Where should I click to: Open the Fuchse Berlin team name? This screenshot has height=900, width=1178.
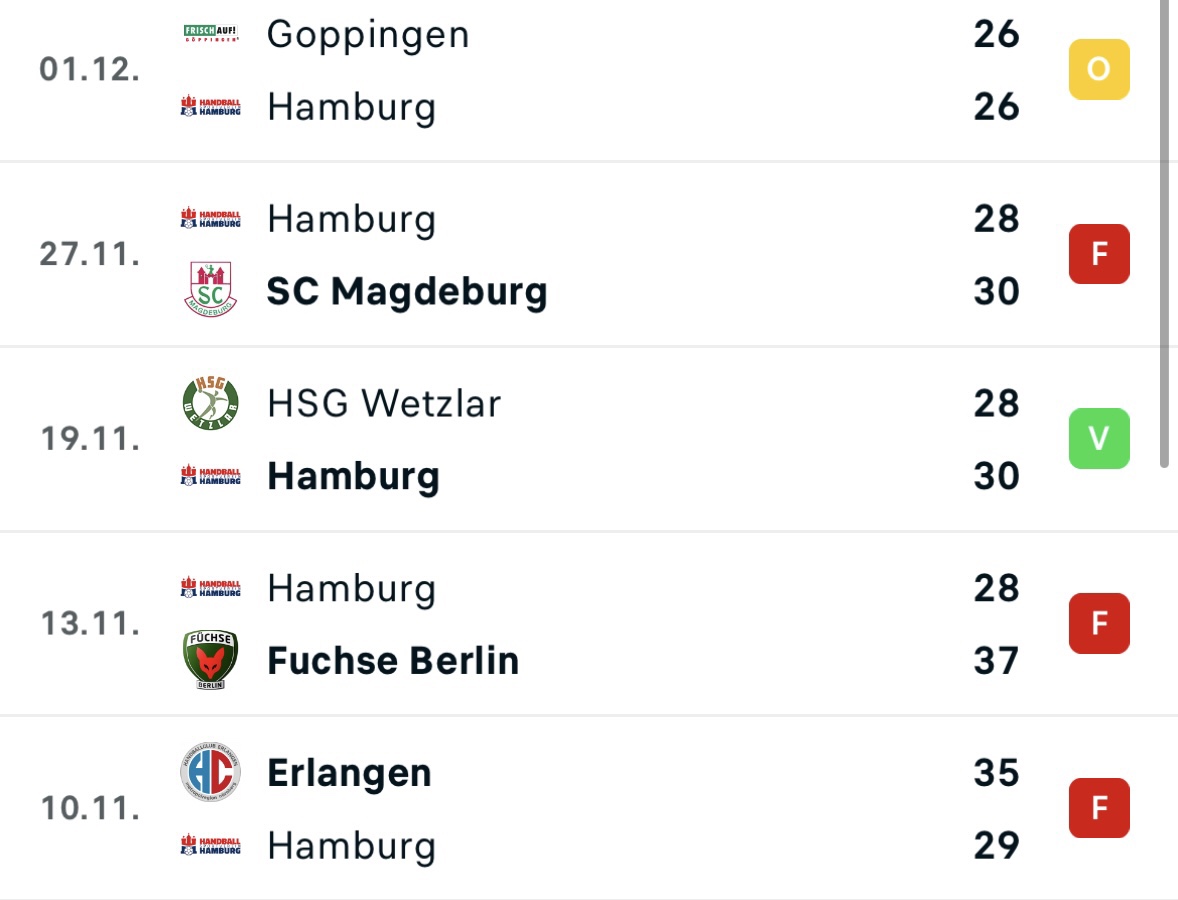(393, 660)
